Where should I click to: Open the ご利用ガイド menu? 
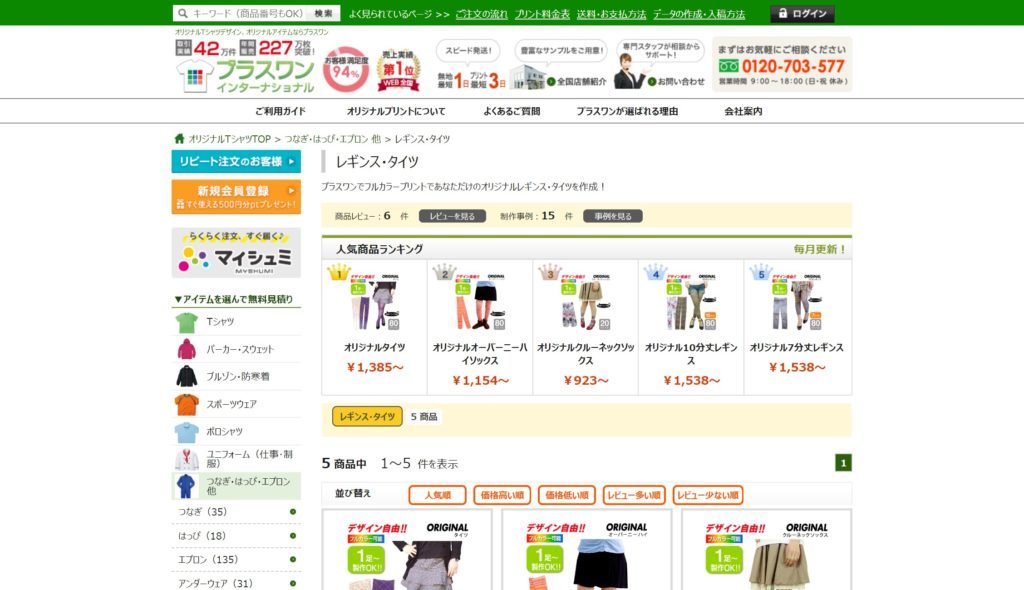[x=280, y=111]
